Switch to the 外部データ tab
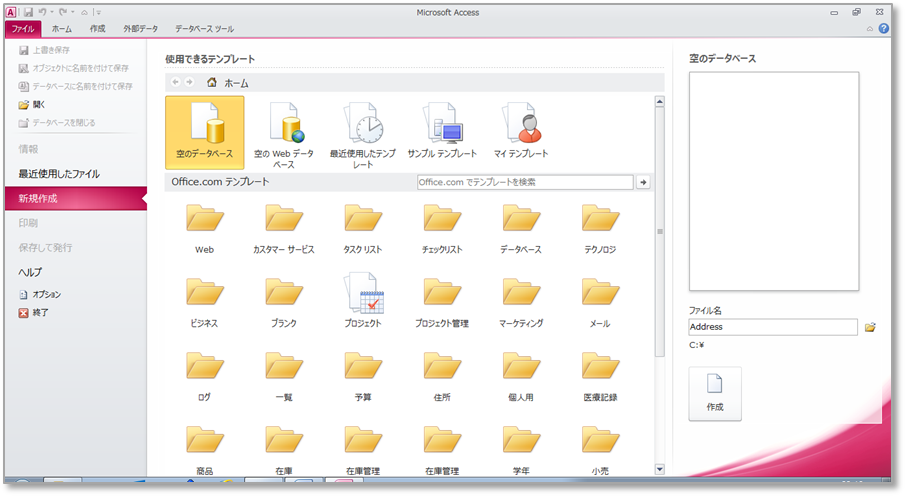Screen dimensions: 905x496 [x=140, y=28]
